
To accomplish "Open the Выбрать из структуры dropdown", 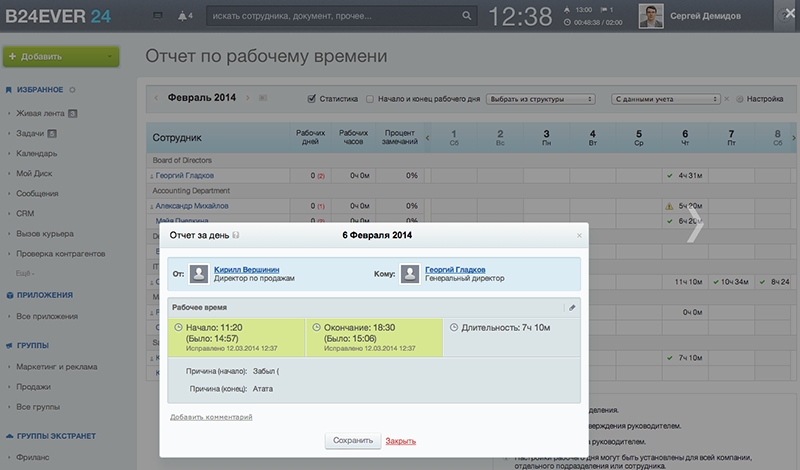I will click(x=541, y=99).
